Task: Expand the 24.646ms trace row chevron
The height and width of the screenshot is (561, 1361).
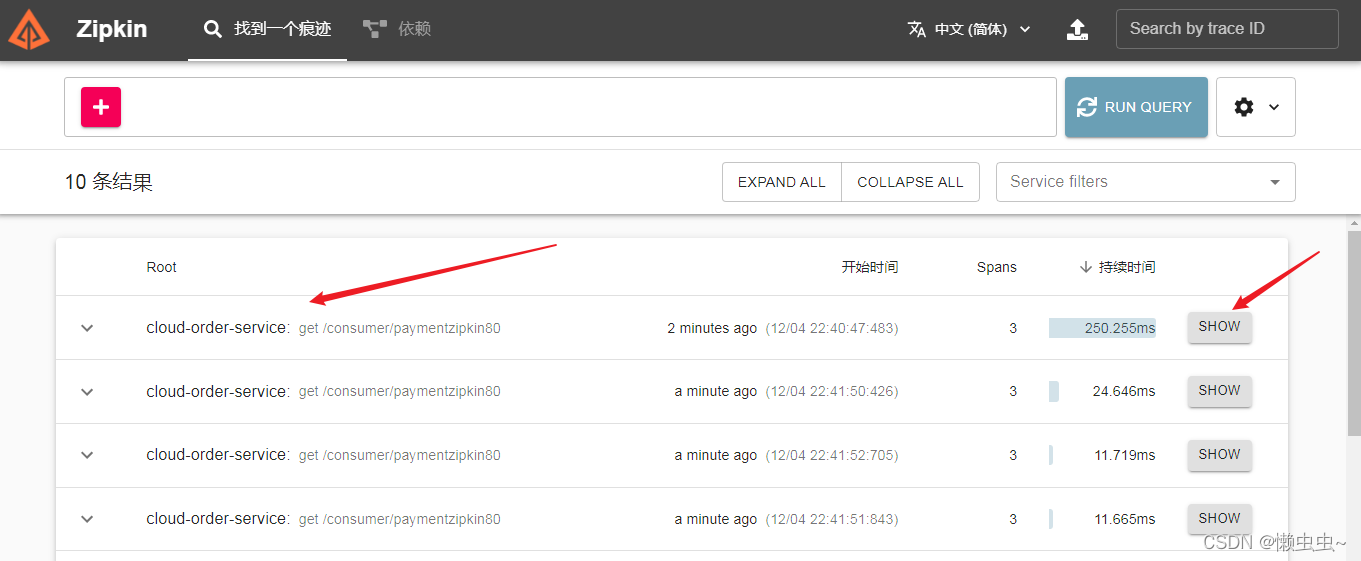Action: [x=87, y=392]
